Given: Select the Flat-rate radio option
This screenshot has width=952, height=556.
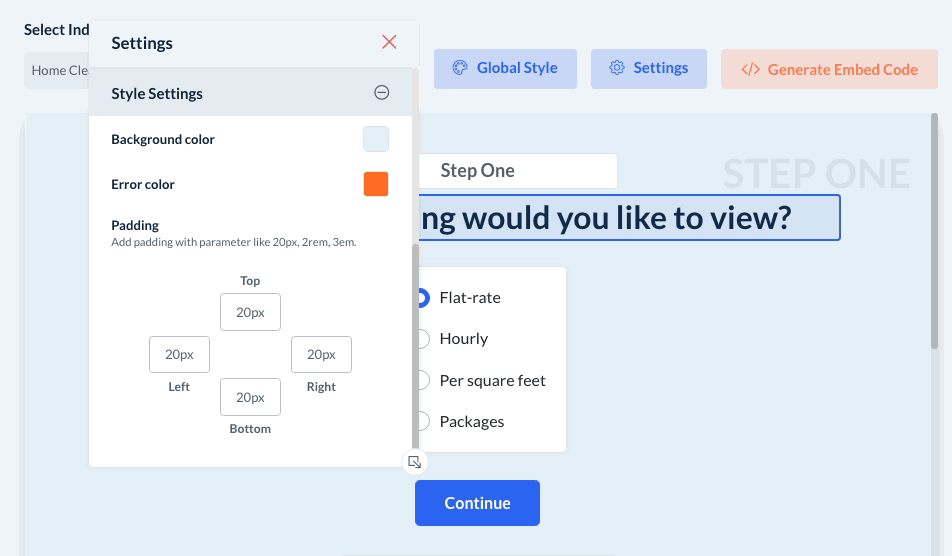Looking at the screenshot, I should pyautogui.click(x=422, y=297).
